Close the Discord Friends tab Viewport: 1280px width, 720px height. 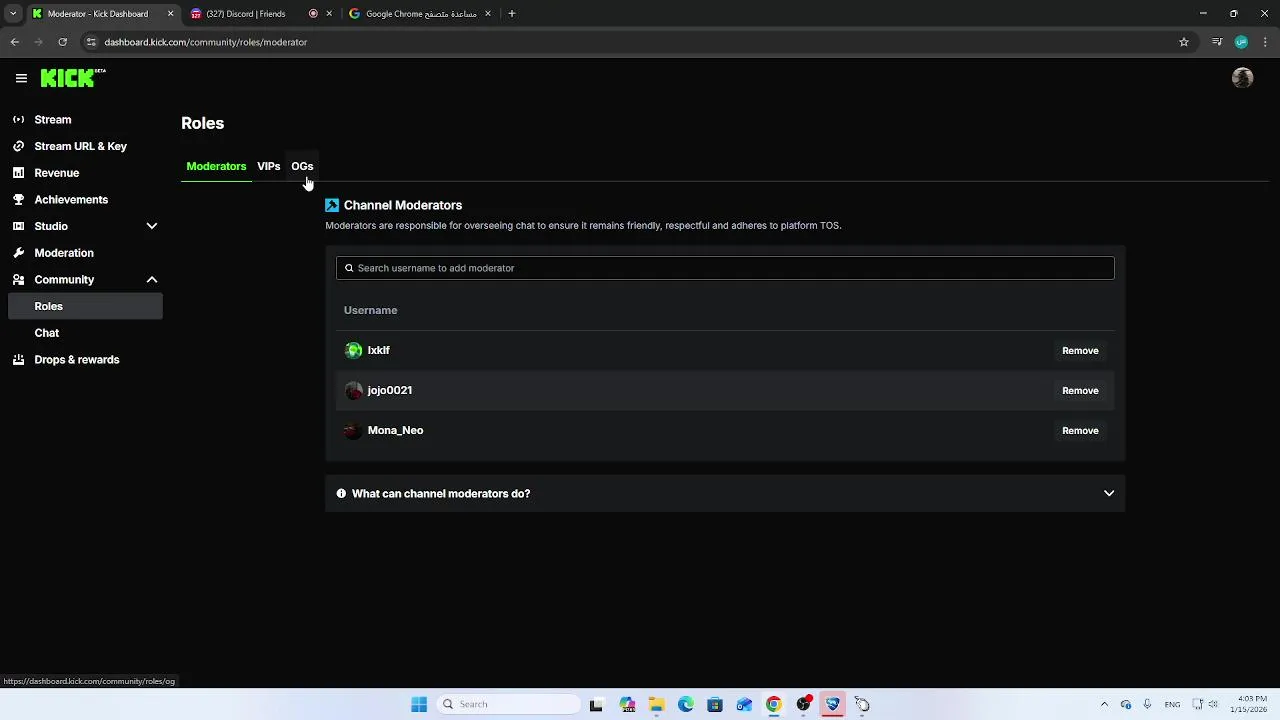(329, 14)
